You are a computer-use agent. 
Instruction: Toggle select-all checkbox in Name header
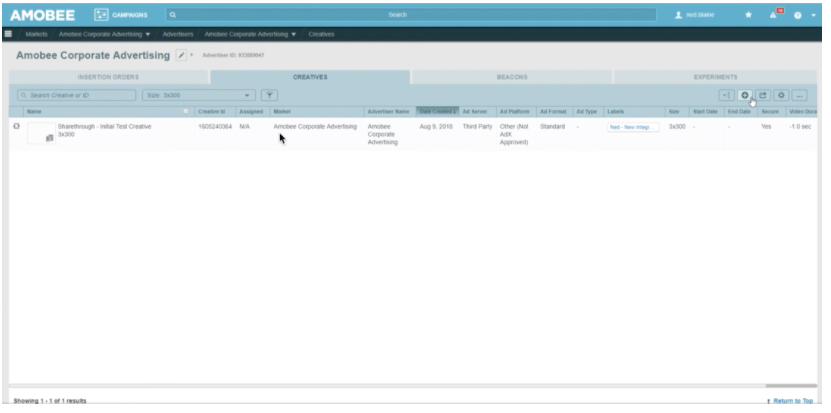tap(185, 111)
